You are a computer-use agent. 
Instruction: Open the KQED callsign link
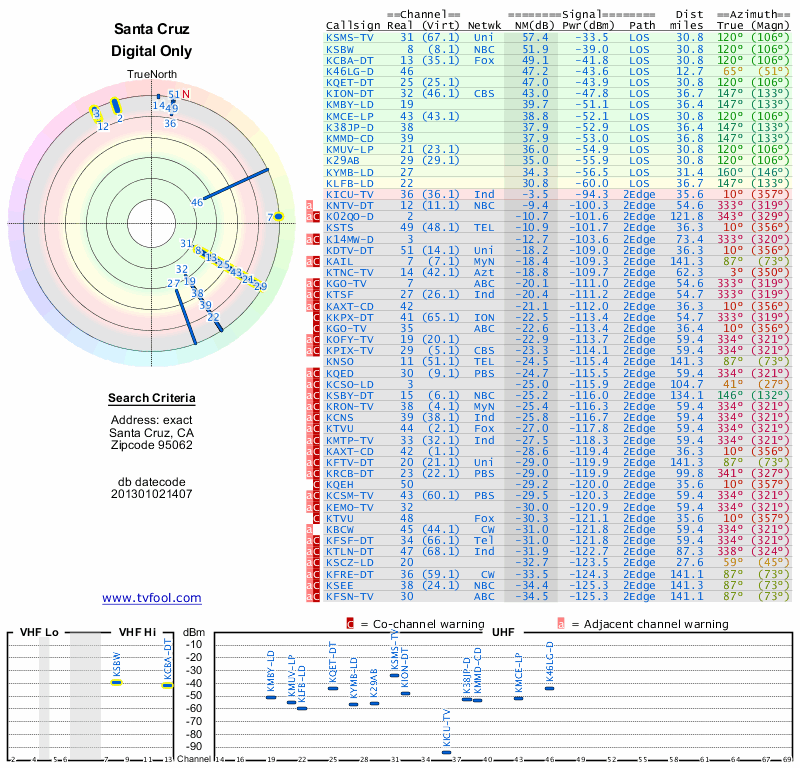click(340, 373)
